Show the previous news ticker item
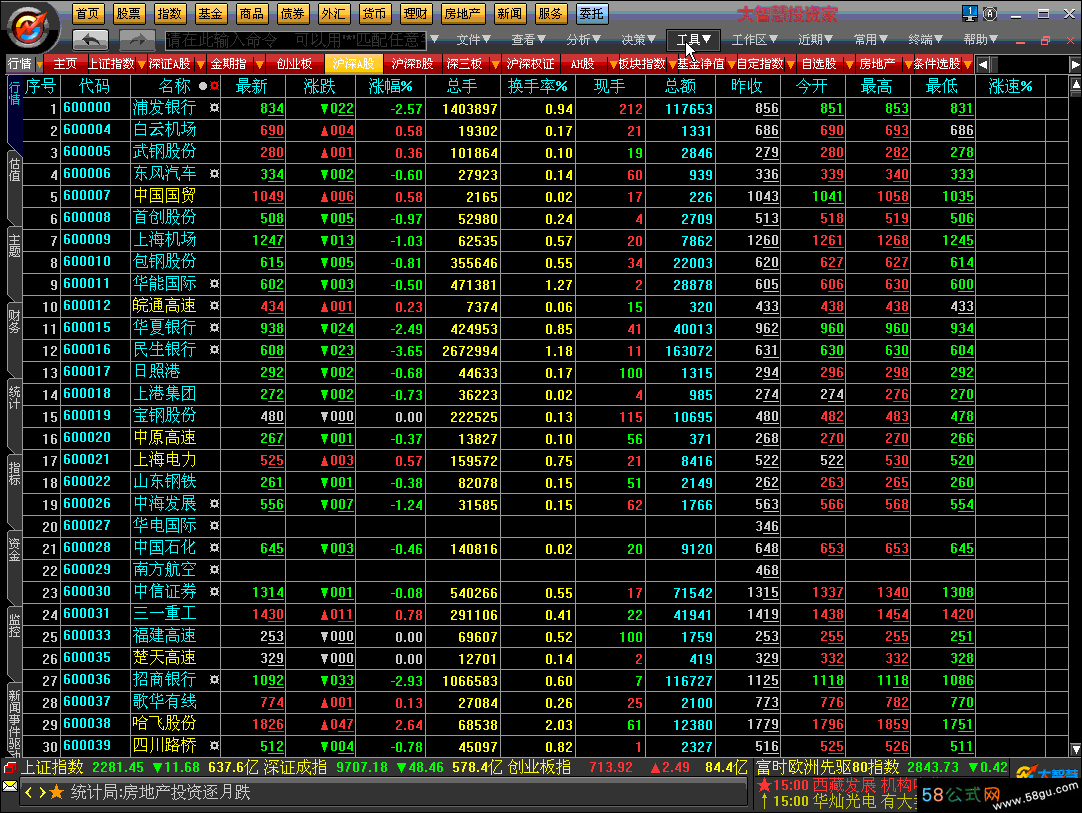 28,792
